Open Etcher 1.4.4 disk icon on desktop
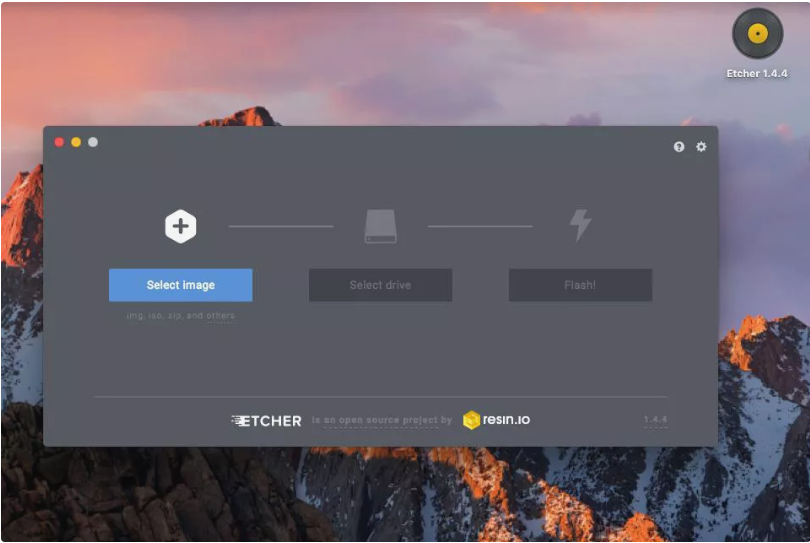 pos(757,34)
